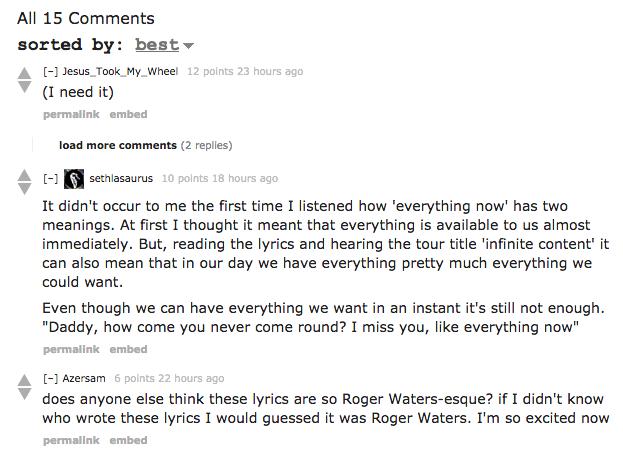
Task: Open permalink for '(I need it)' comment
Action: pyautogui.click(x=71, y=114)
